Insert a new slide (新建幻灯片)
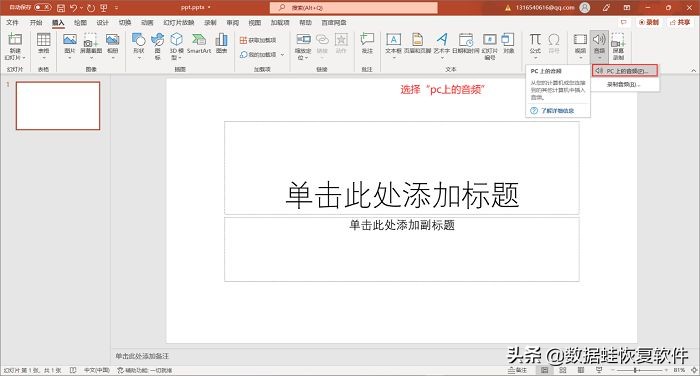 [15, 46]
